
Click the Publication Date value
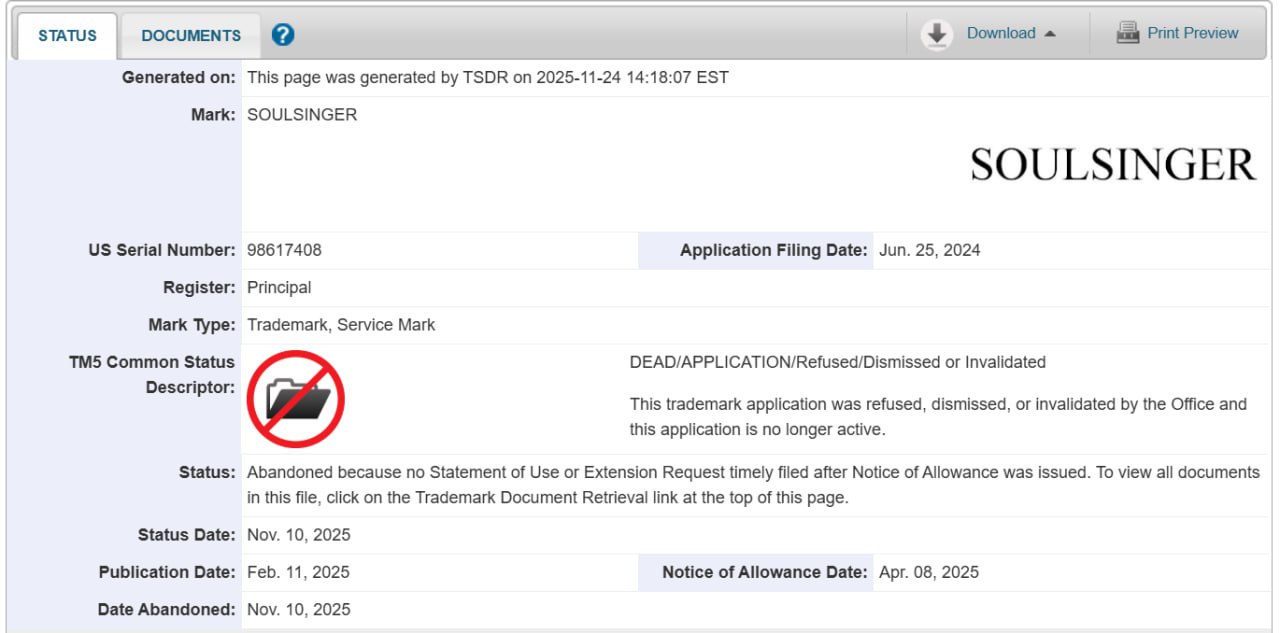[298, 572]
